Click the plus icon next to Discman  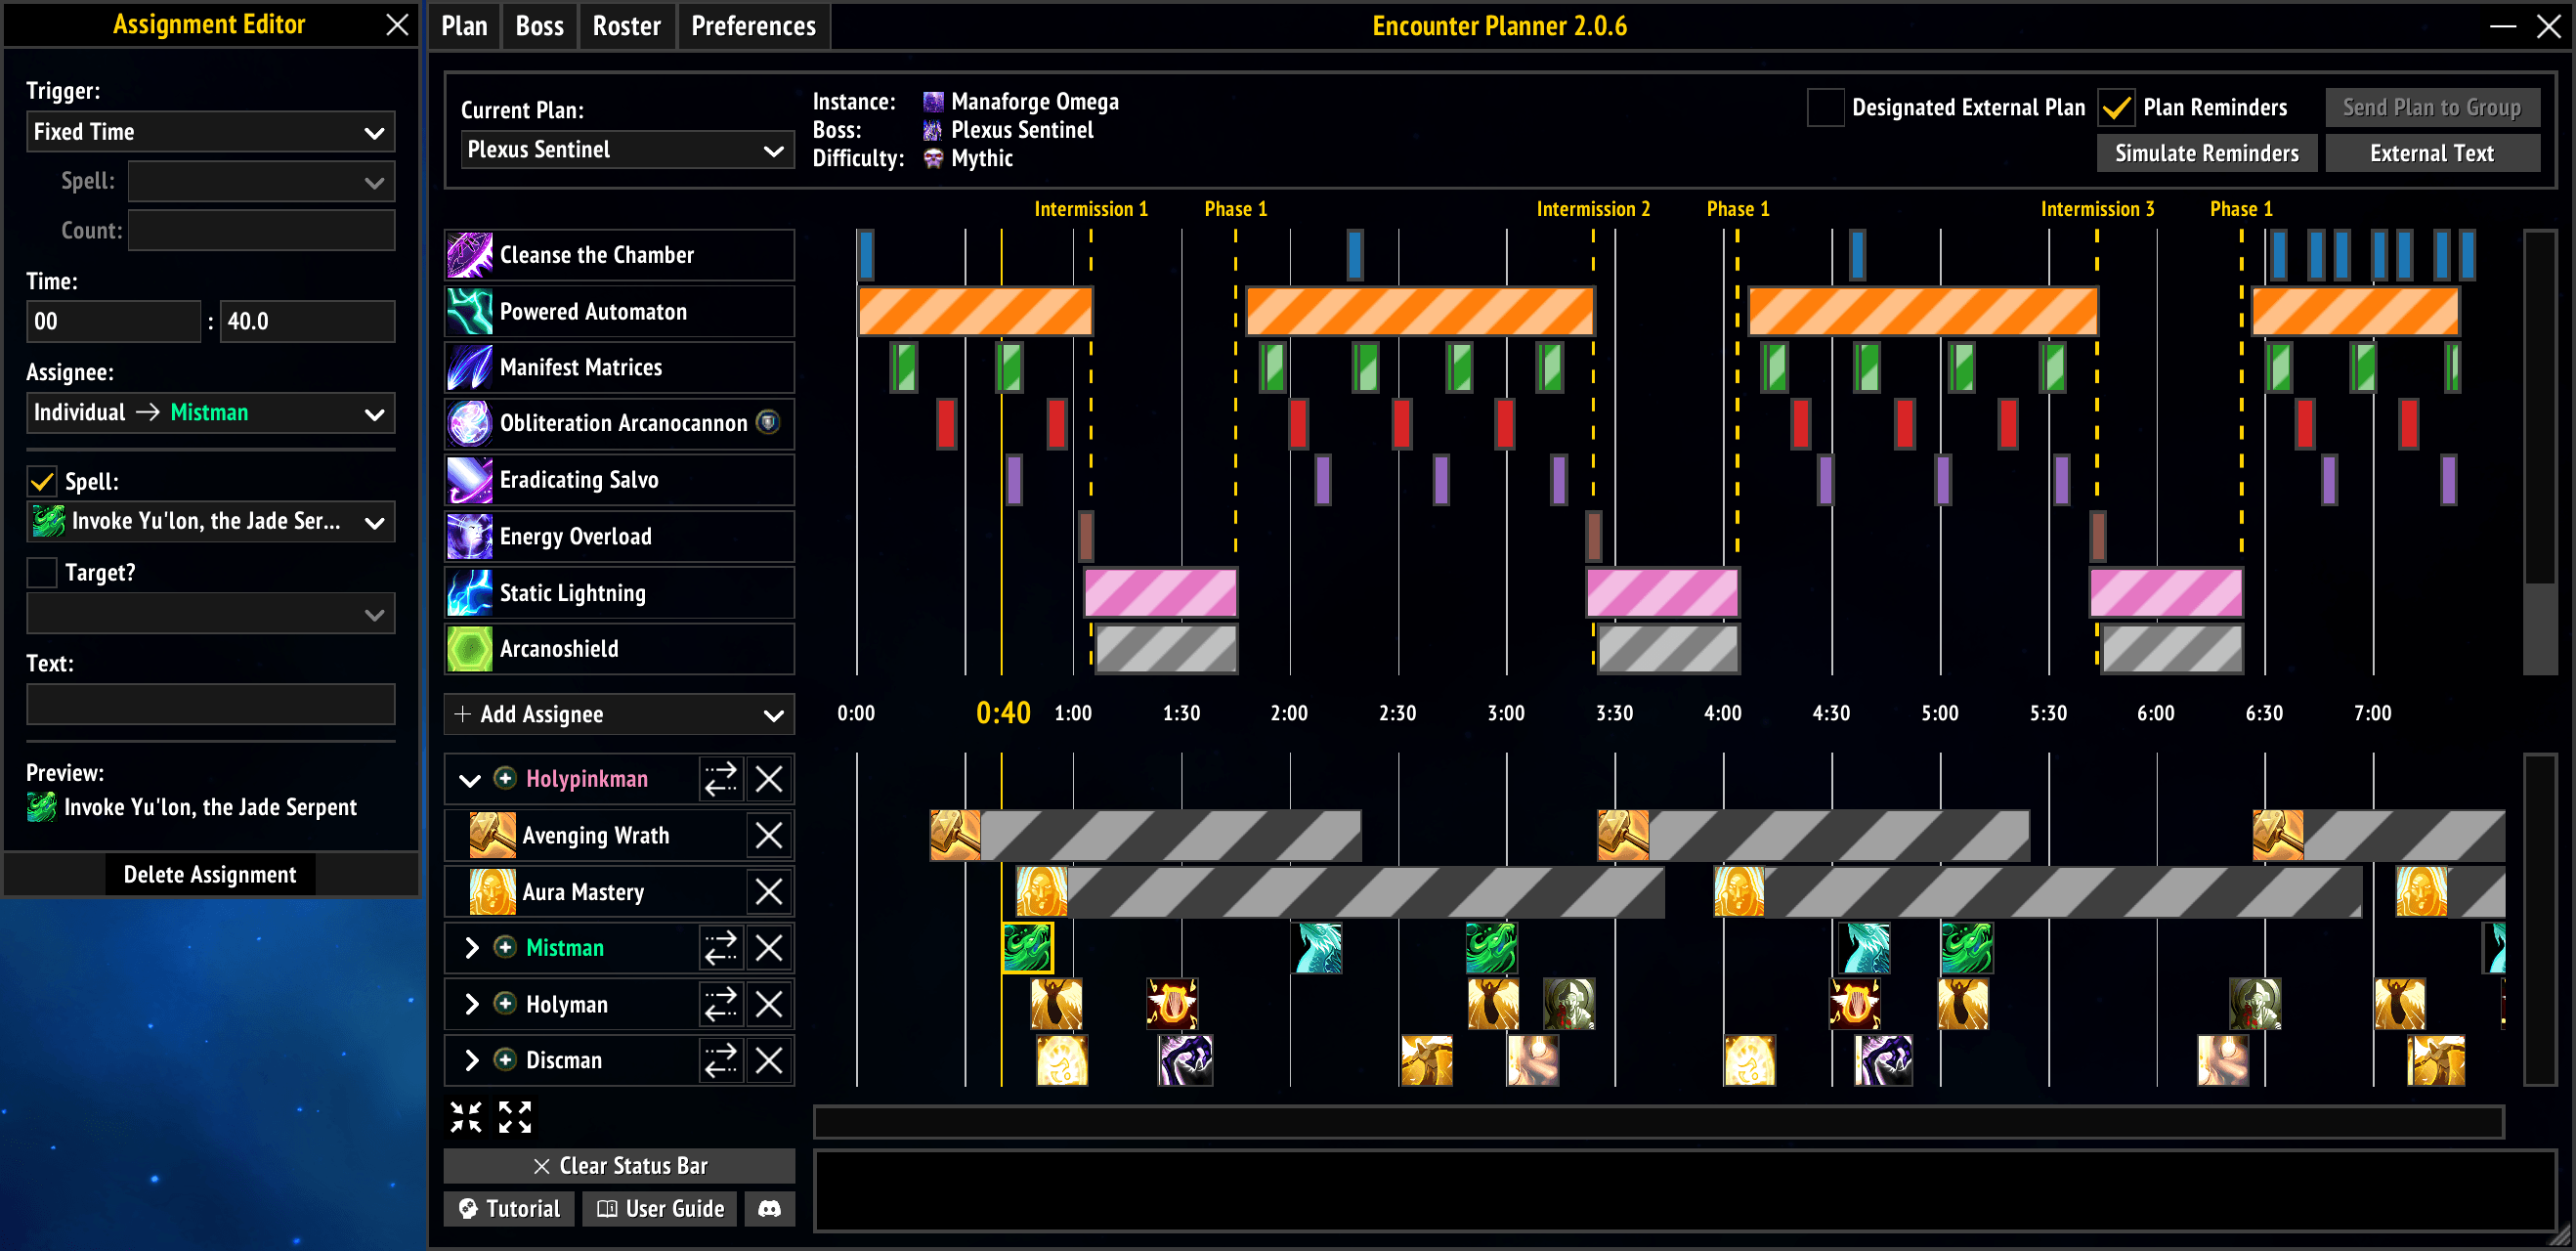(x=505, y=1060)
